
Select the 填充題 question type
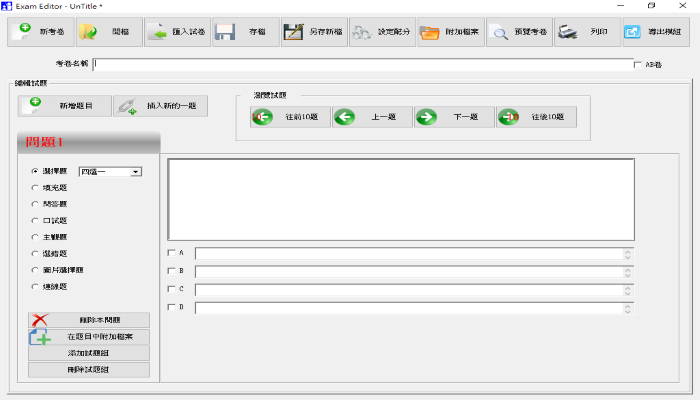click(x=35, y=187)
